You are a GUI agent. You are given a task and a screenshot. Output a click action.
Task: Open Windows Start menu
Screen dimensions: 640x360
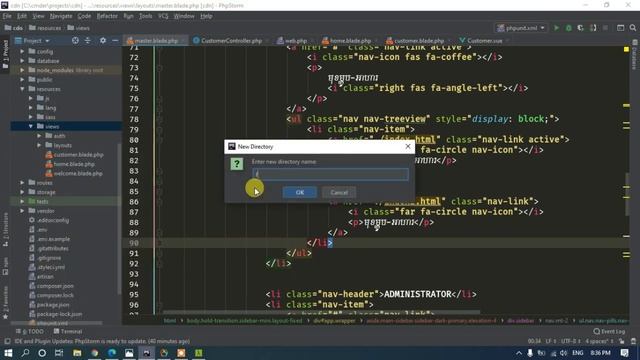click(x=8, y=353)
